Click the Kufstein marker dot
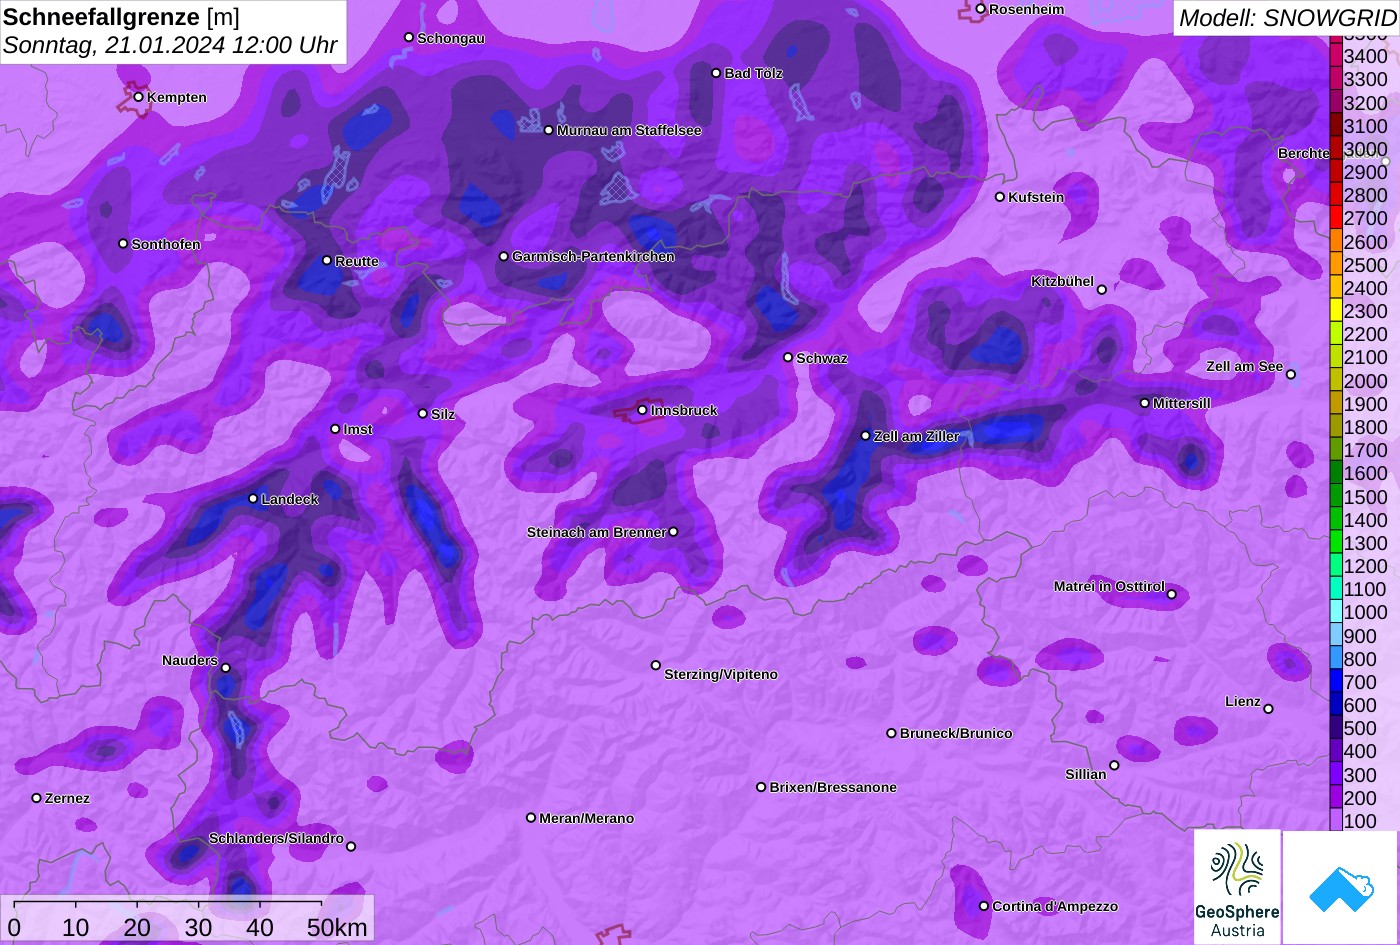 pos(1000,197)
